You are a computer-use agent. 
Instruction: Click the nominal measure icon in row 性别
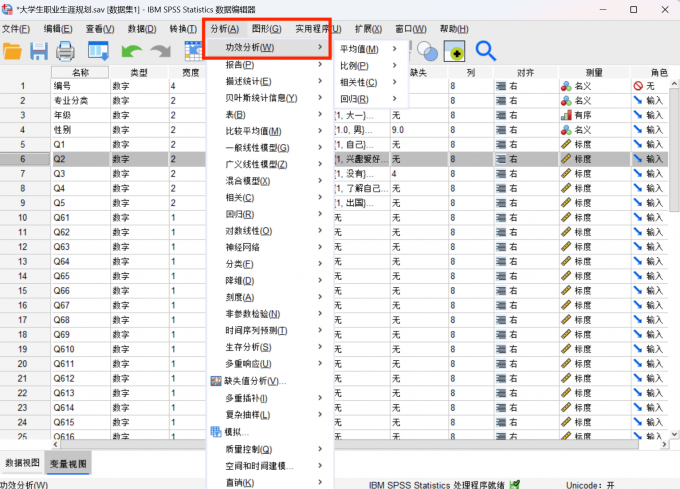(x=566, y=130)
